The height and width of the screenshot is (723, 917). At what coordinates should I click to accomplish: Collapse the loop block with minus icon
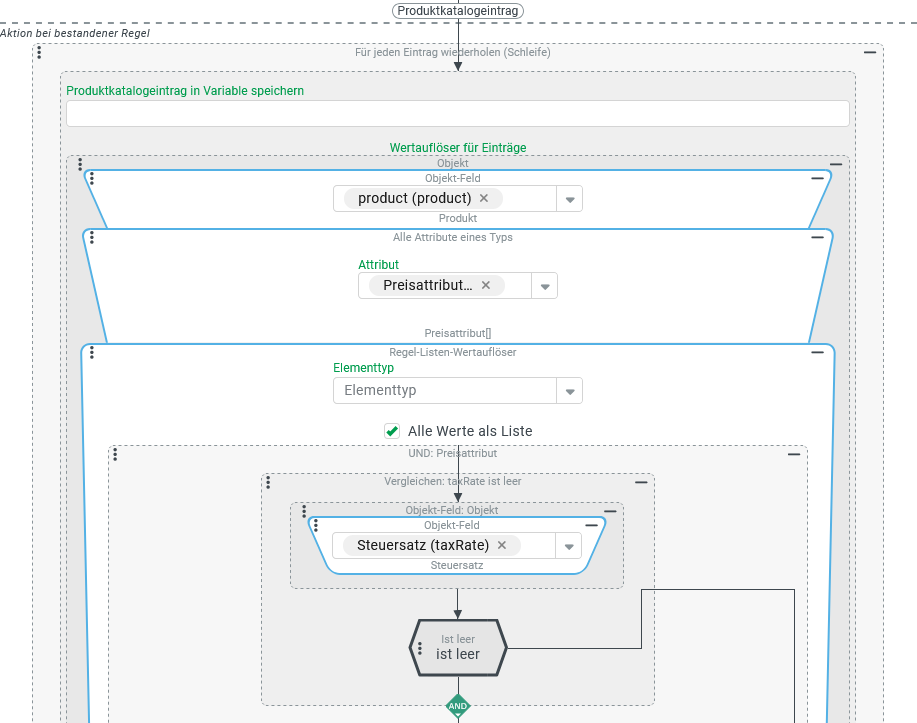coord(870,52)
